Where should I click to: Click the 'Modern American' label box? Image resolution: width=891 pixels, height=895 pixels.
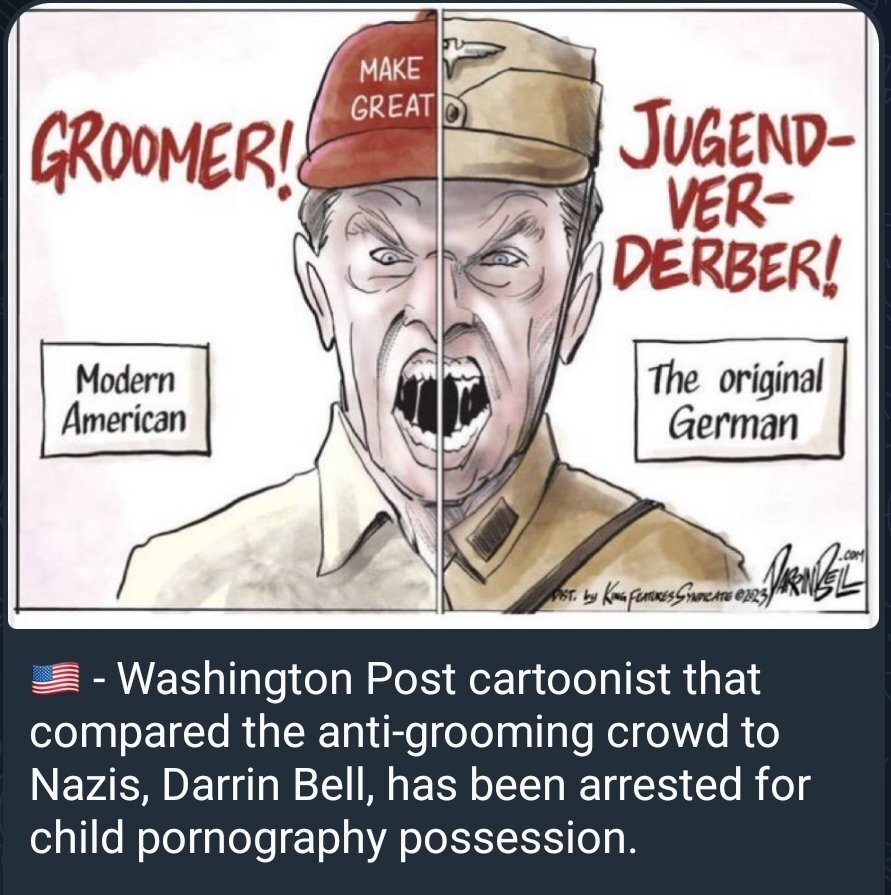124,400
